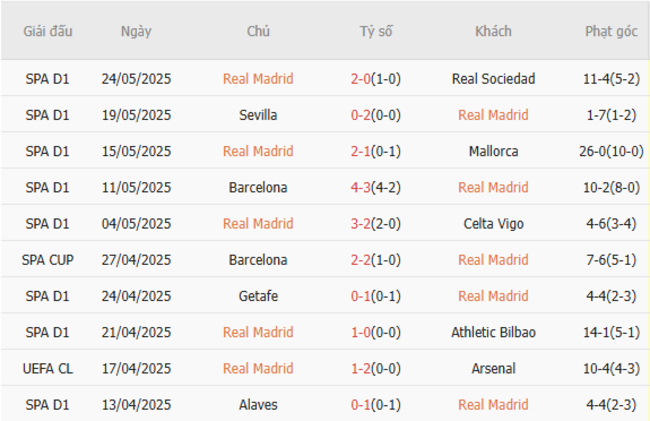Click the Giải đấu column header

click(x=47, y=31)
